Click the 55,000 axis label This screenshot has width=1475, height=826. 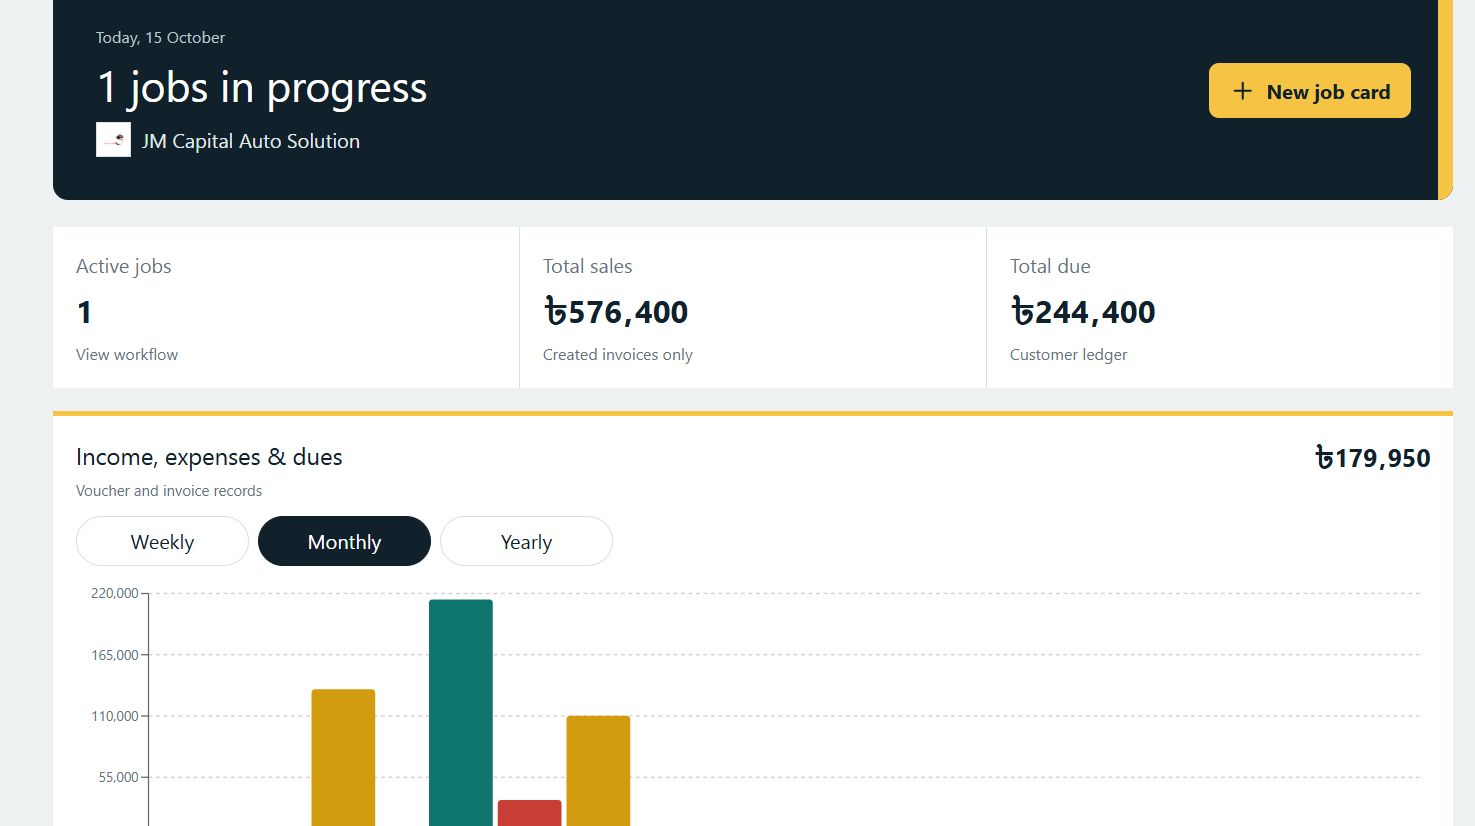pos(119,777)
